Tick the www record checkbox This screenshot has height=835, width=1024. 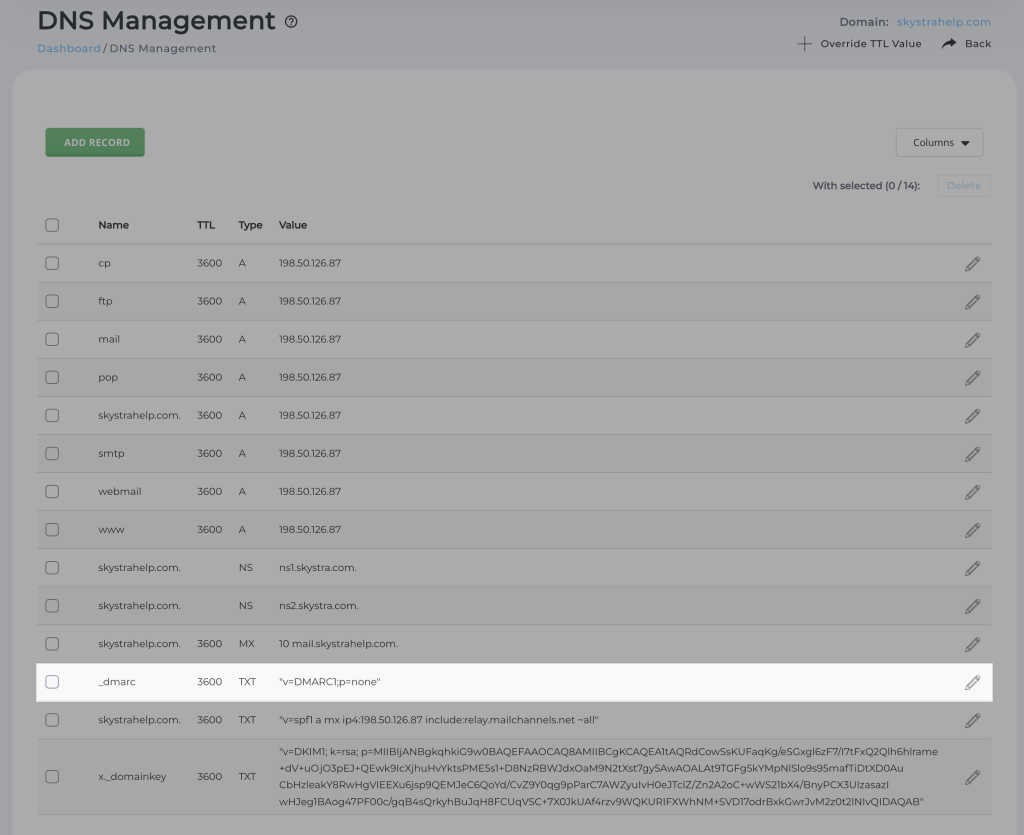pyautogui.click(x=52, y=530)
